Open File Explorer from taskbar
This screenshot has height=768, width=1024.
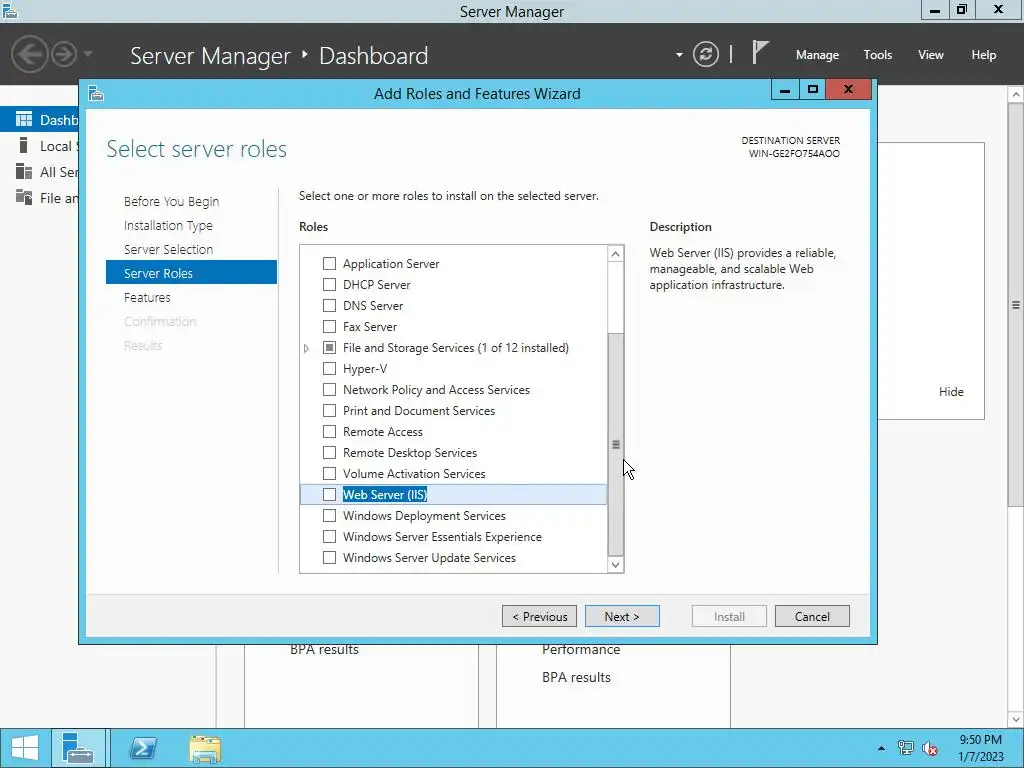click(205, 748)
